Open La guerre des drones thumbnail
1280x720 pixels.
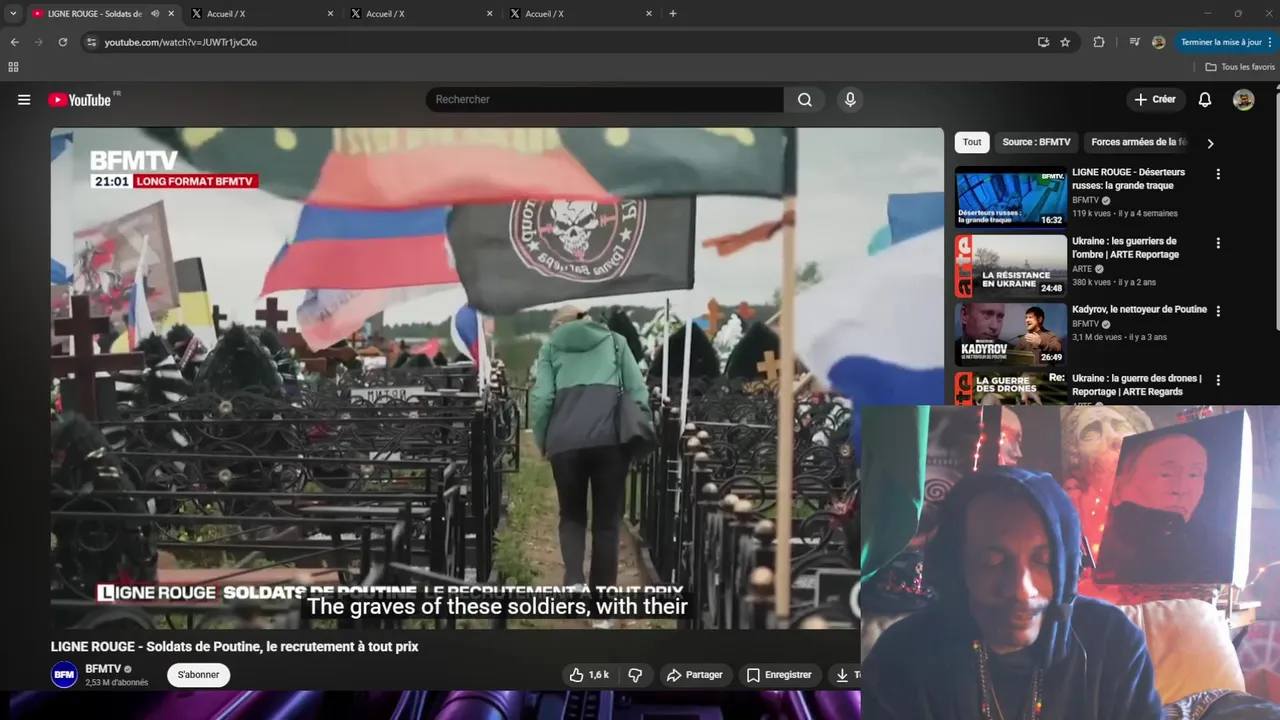[1011, 389]
